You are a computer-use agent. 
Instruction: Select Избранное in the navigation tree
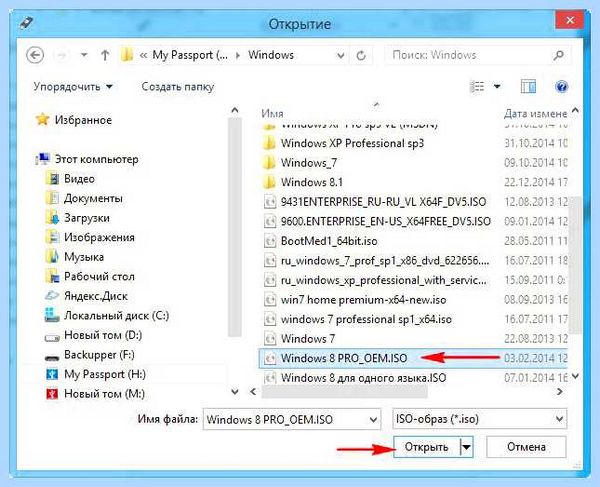83,120
